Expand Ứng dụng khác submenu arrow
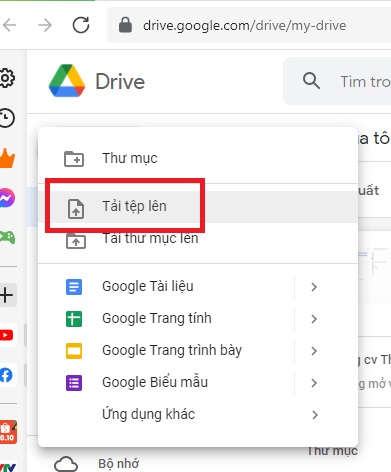 point(314,415)
